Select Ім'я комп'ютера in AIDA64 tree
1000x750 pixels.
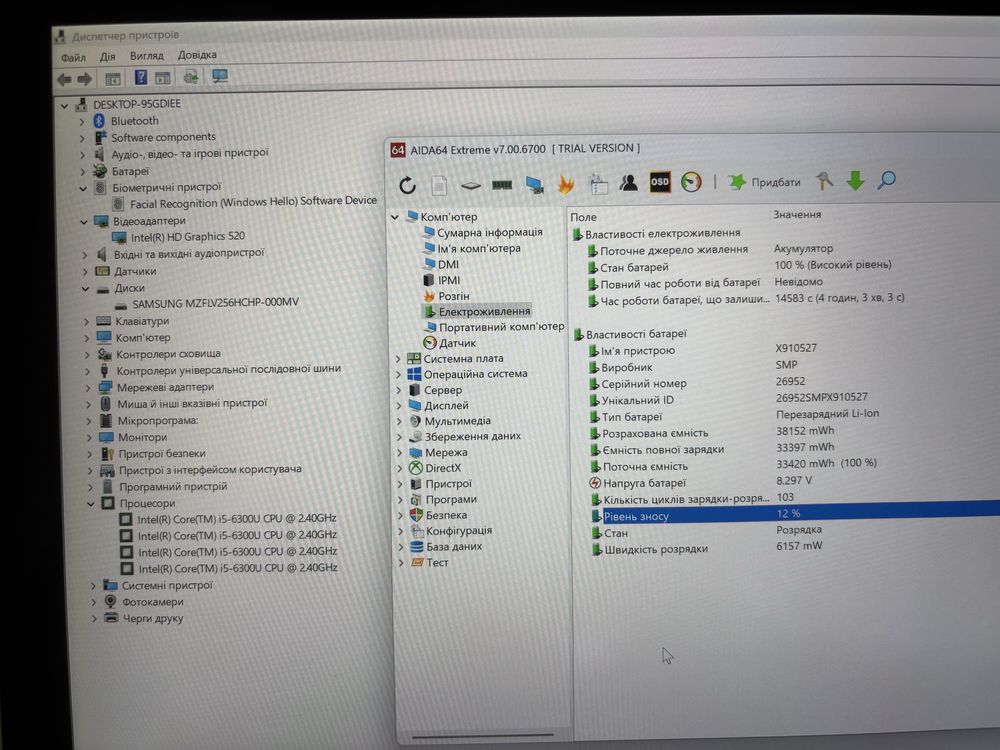tap(479, 249)
